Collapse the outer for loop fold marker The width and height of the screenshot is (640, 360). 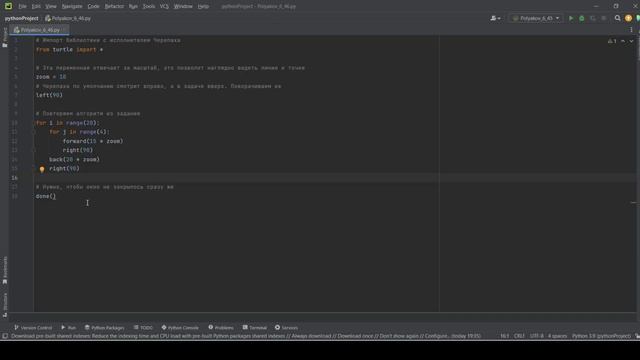(x=34, y=123)
